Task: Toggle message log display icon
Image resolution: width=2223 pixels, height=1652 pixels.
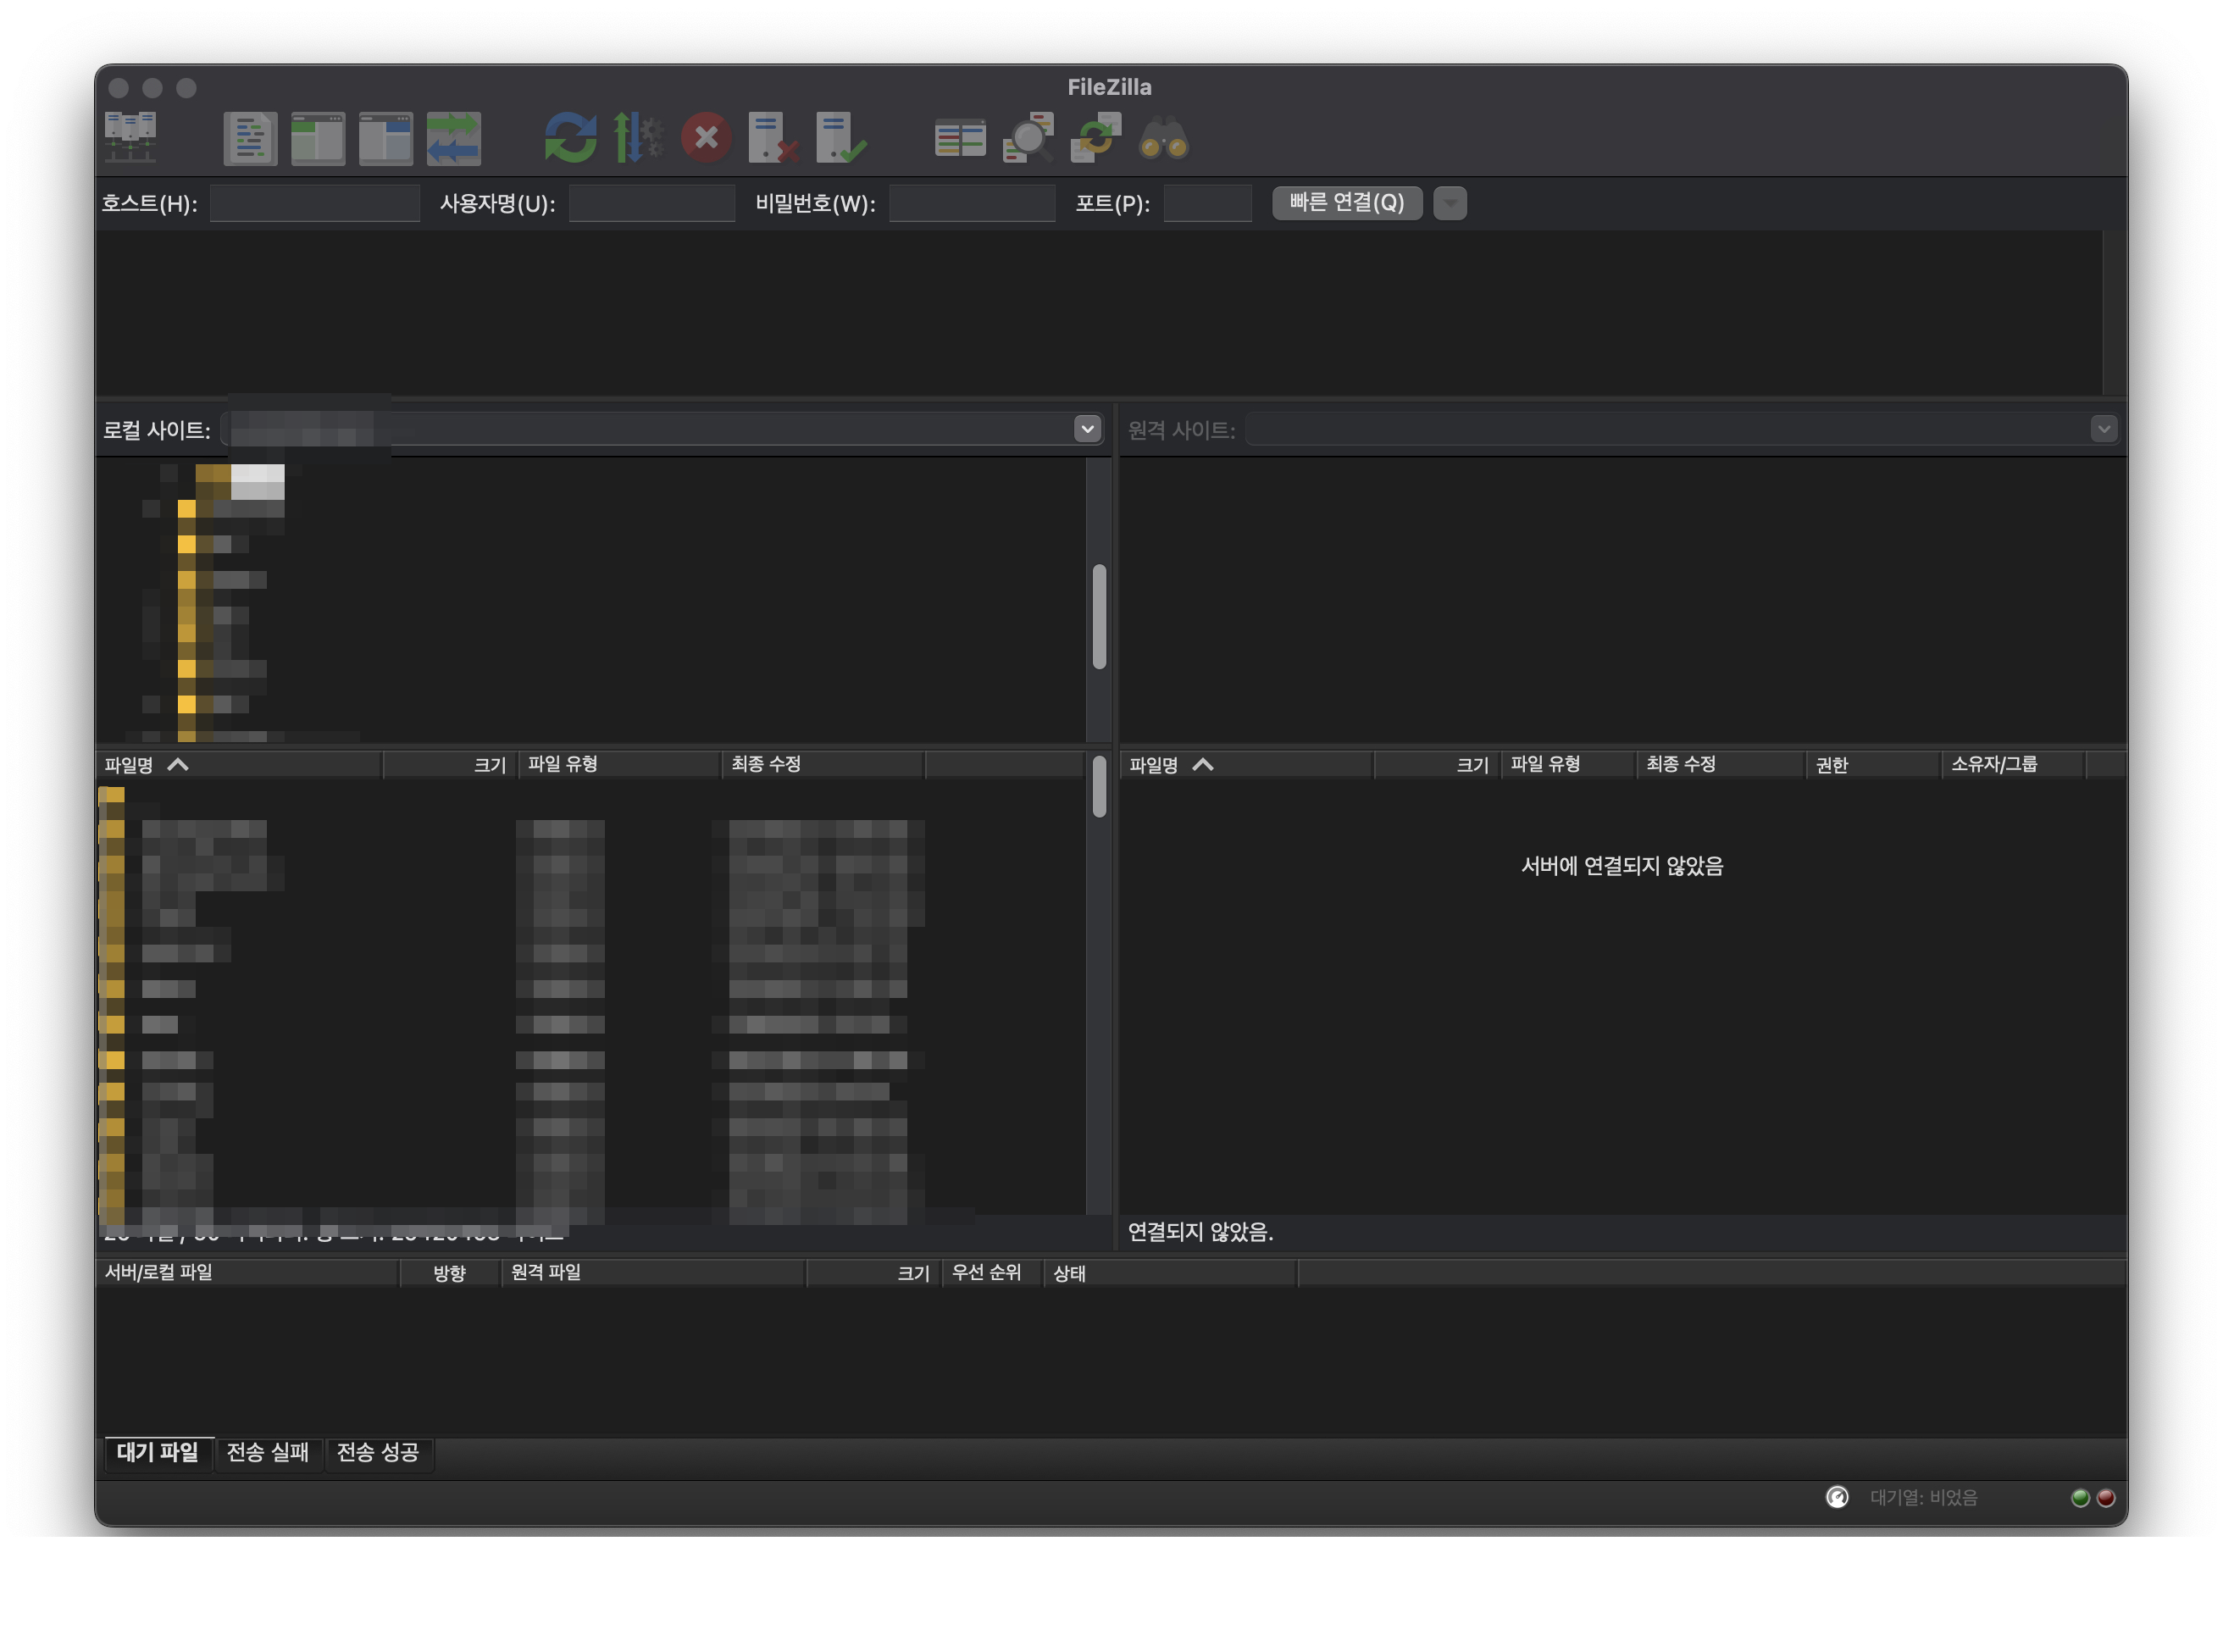Action: 250,138
